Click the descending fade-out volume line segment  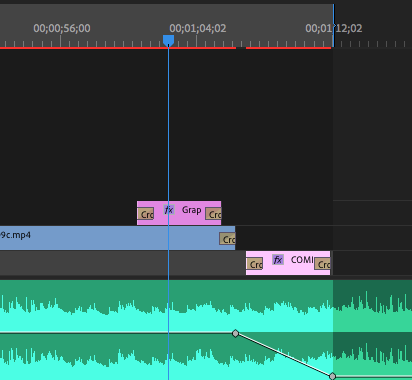coord(284,355)
